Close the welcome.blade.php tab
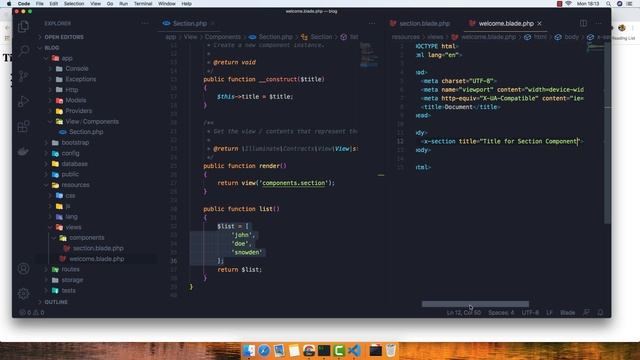Screen dimensions: 640x360 click(540, 23)
